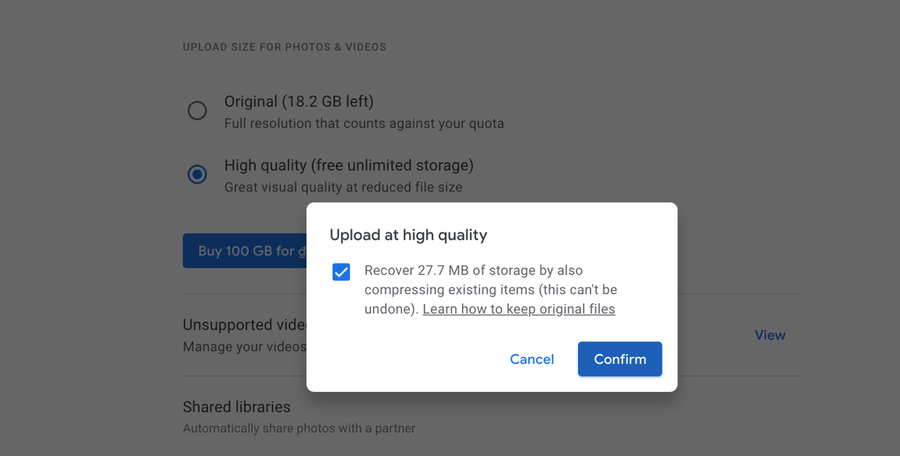The image size is (900, 456).
Task: Click Full resolution that counts against quota text
Action: tap(364, 124)
